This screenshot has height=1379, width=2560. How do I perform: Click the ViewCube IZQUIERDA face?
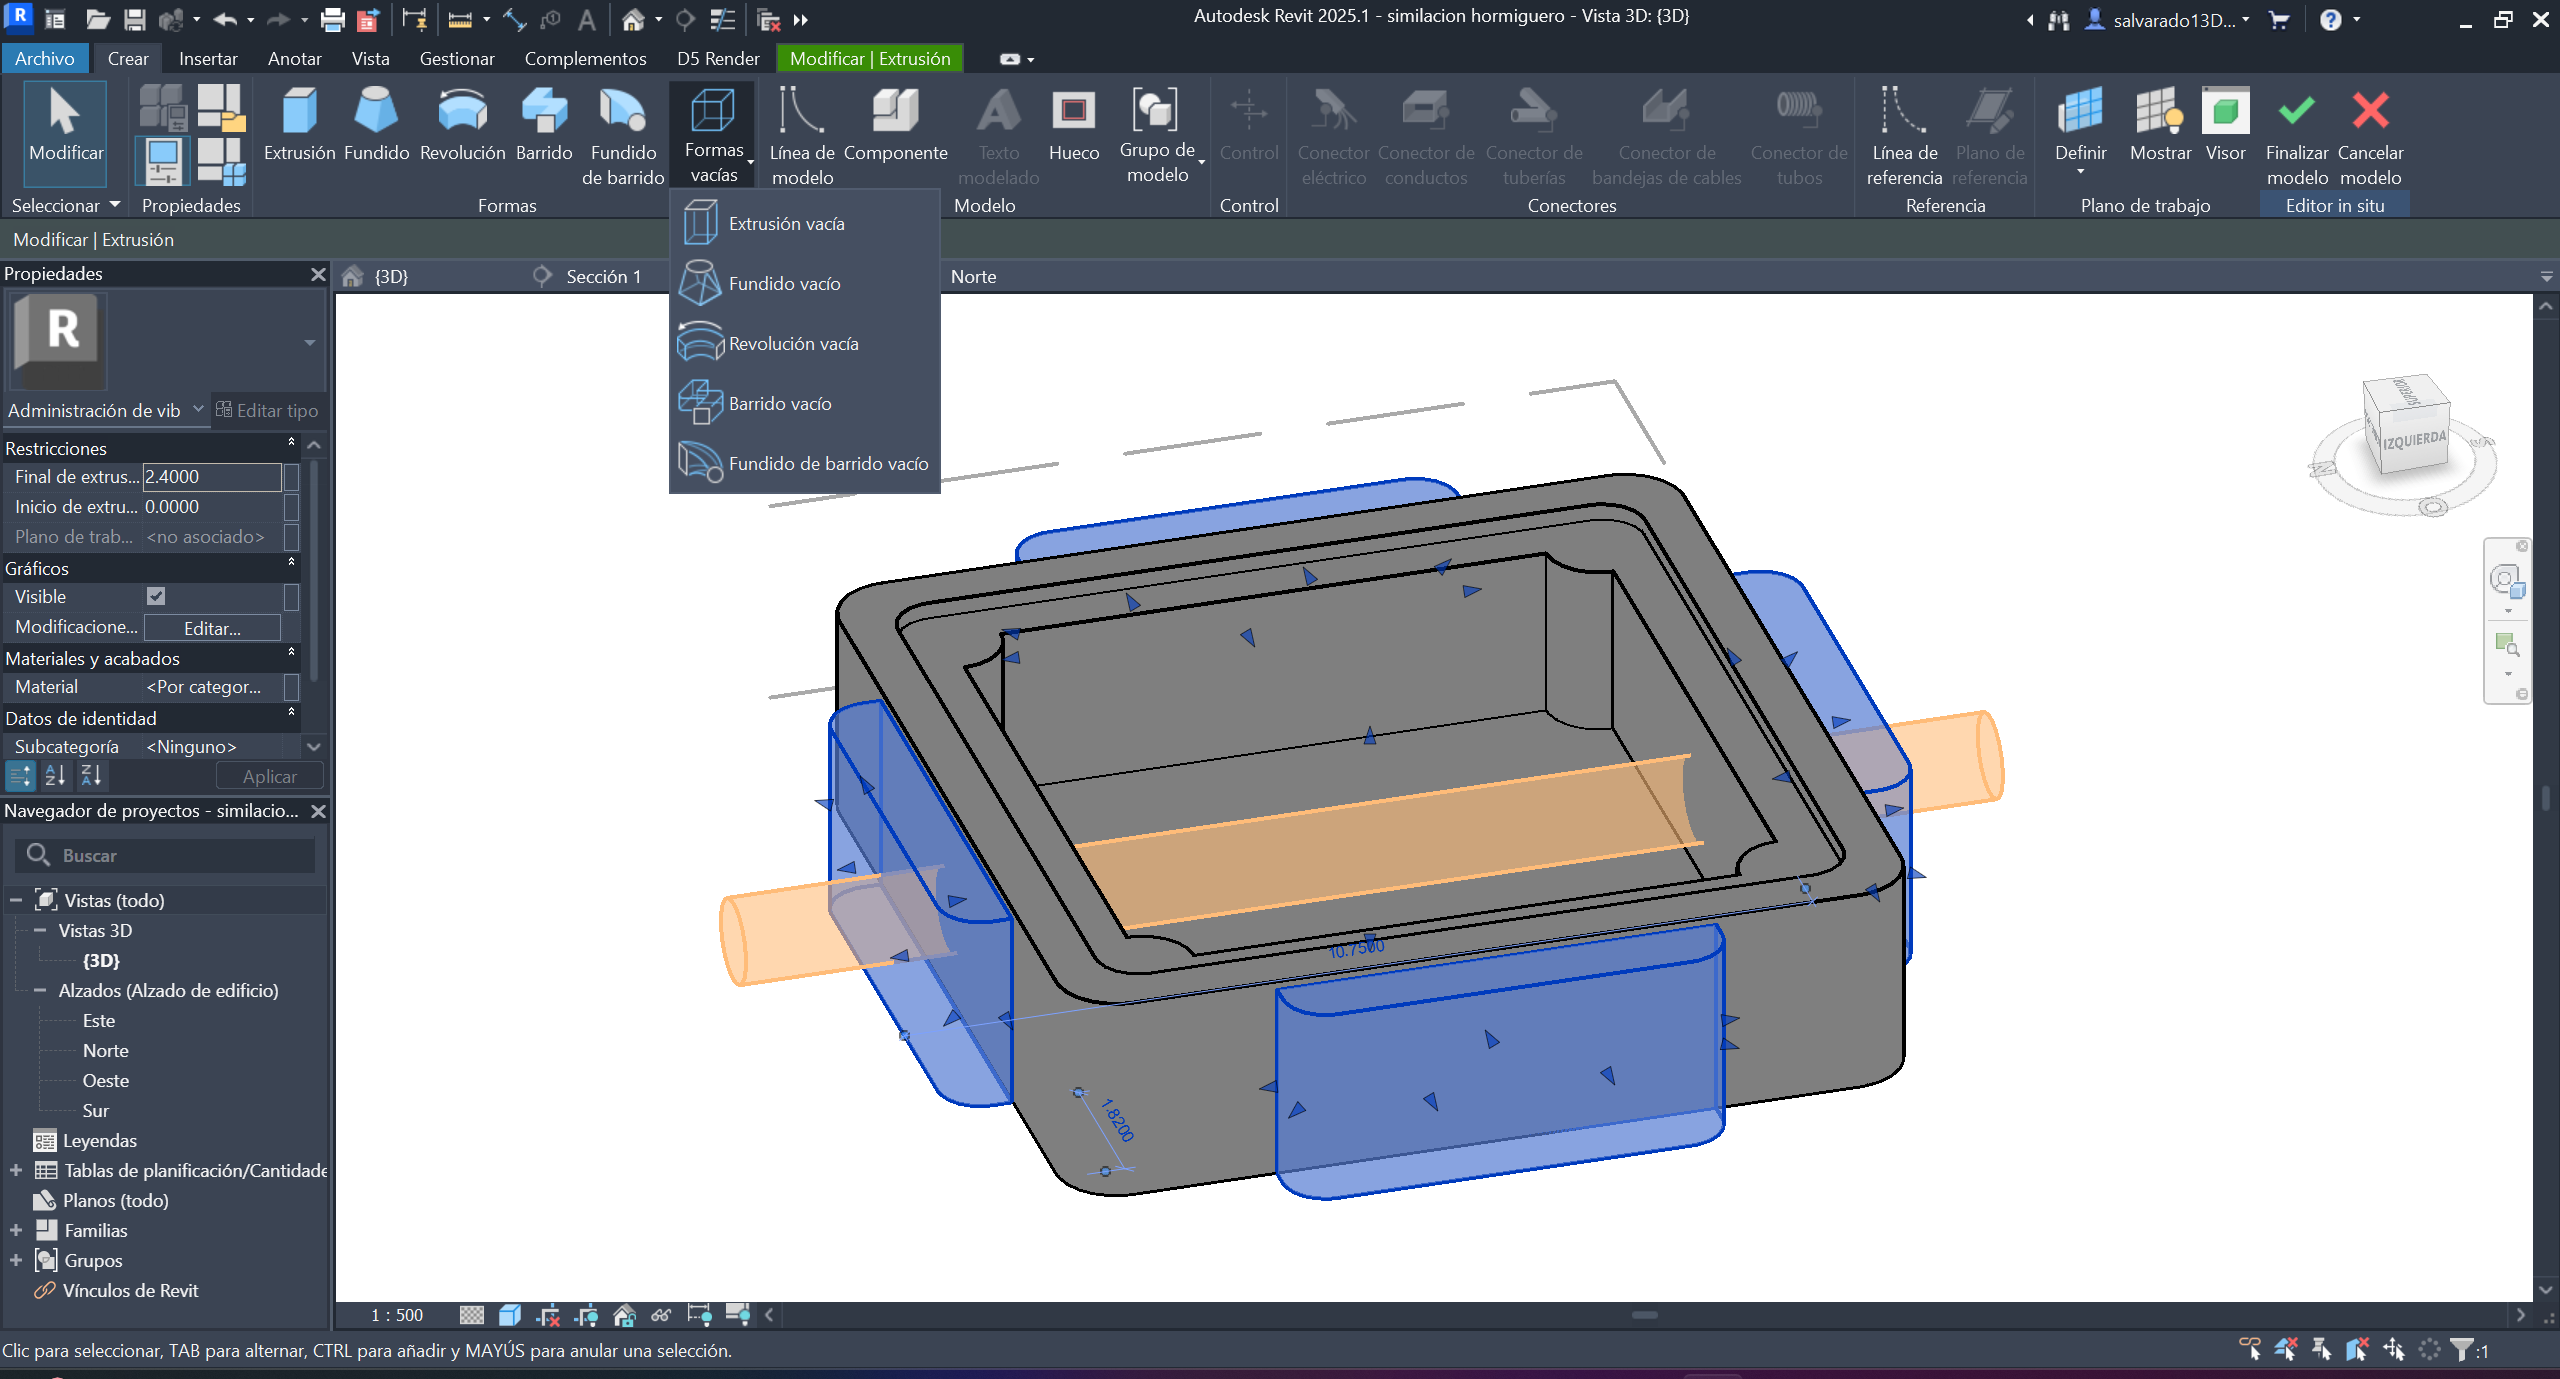point(2413,440)
